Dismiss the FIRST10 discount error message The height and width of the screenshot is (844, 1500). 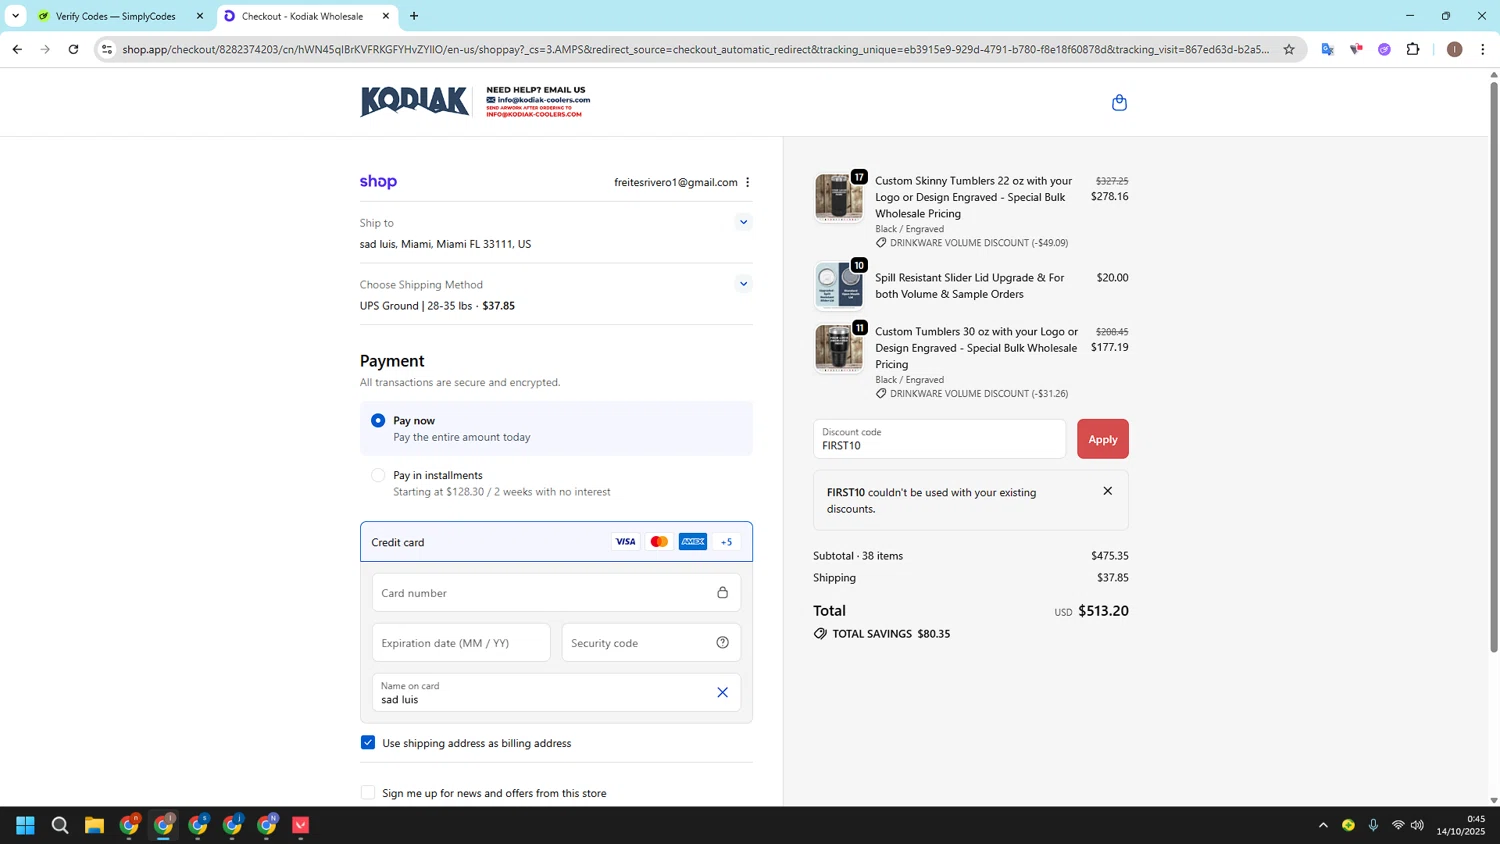(1107, 491)
